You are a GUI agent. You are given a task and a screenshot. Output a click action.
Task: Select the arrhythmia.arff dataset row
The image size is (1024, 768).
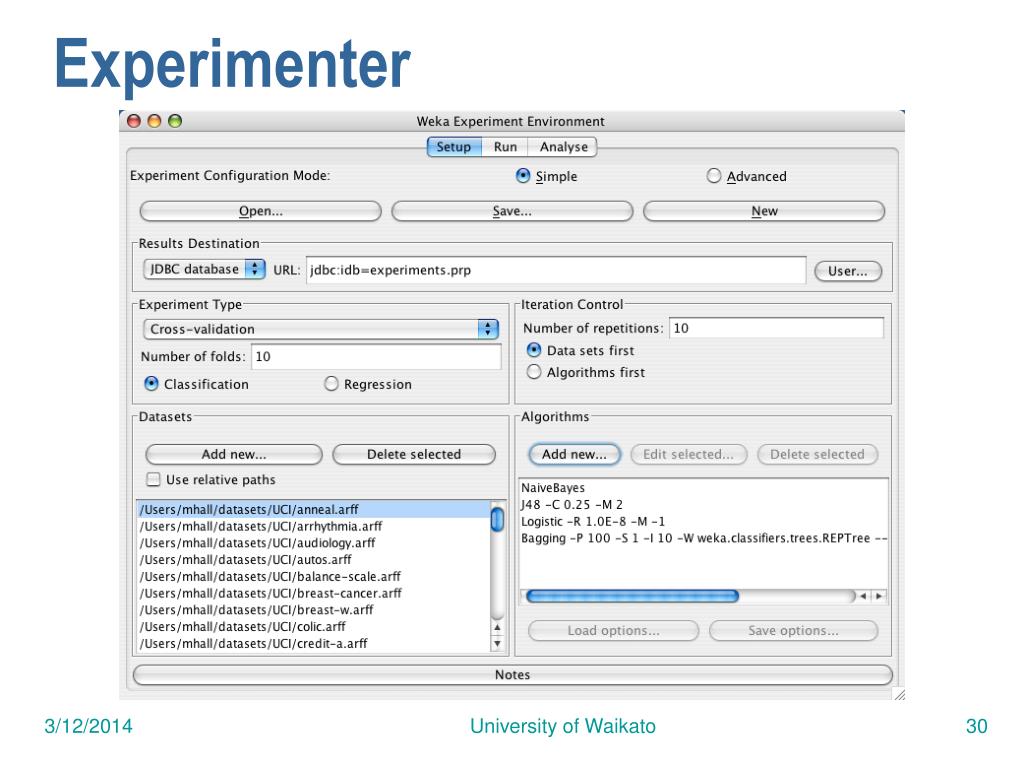coord(313,526)
